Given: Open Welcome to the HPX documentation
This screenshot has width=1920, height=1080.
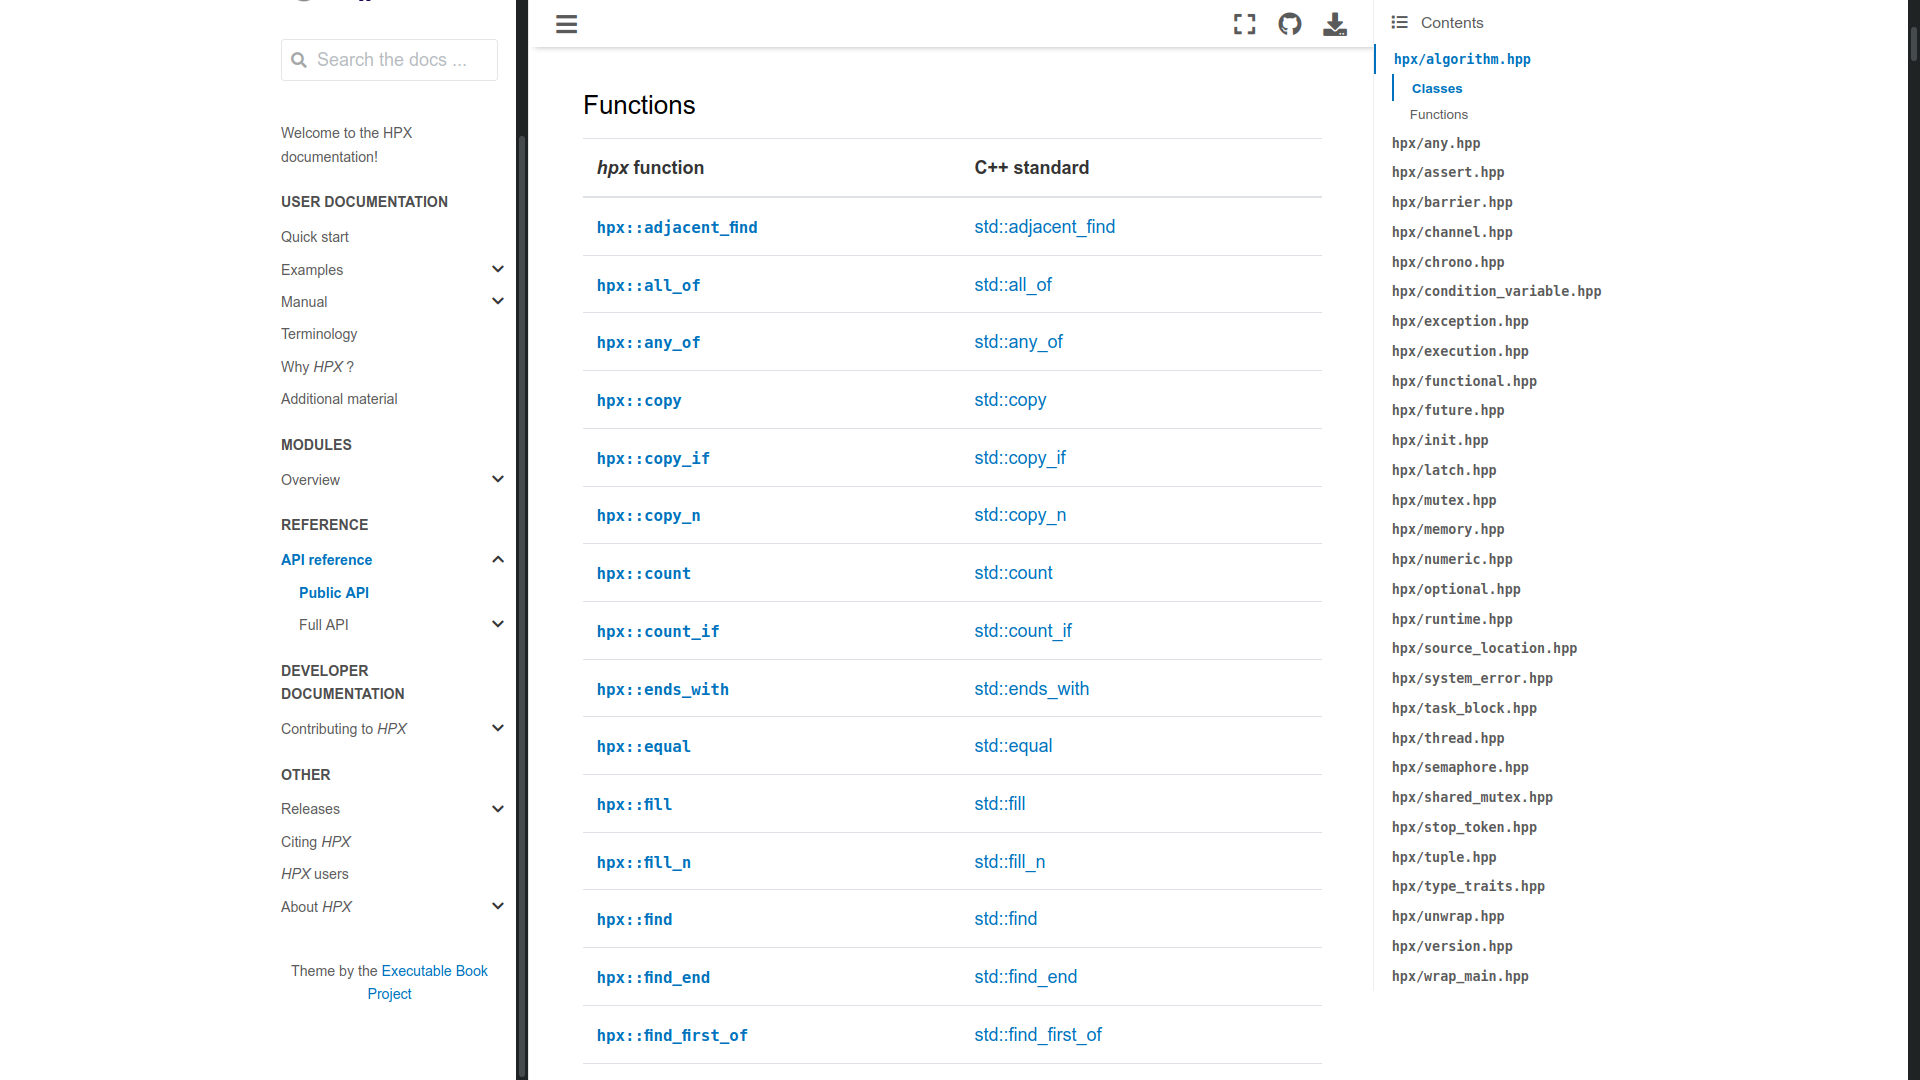Looking at the screenshot, I should click(346, 145).
